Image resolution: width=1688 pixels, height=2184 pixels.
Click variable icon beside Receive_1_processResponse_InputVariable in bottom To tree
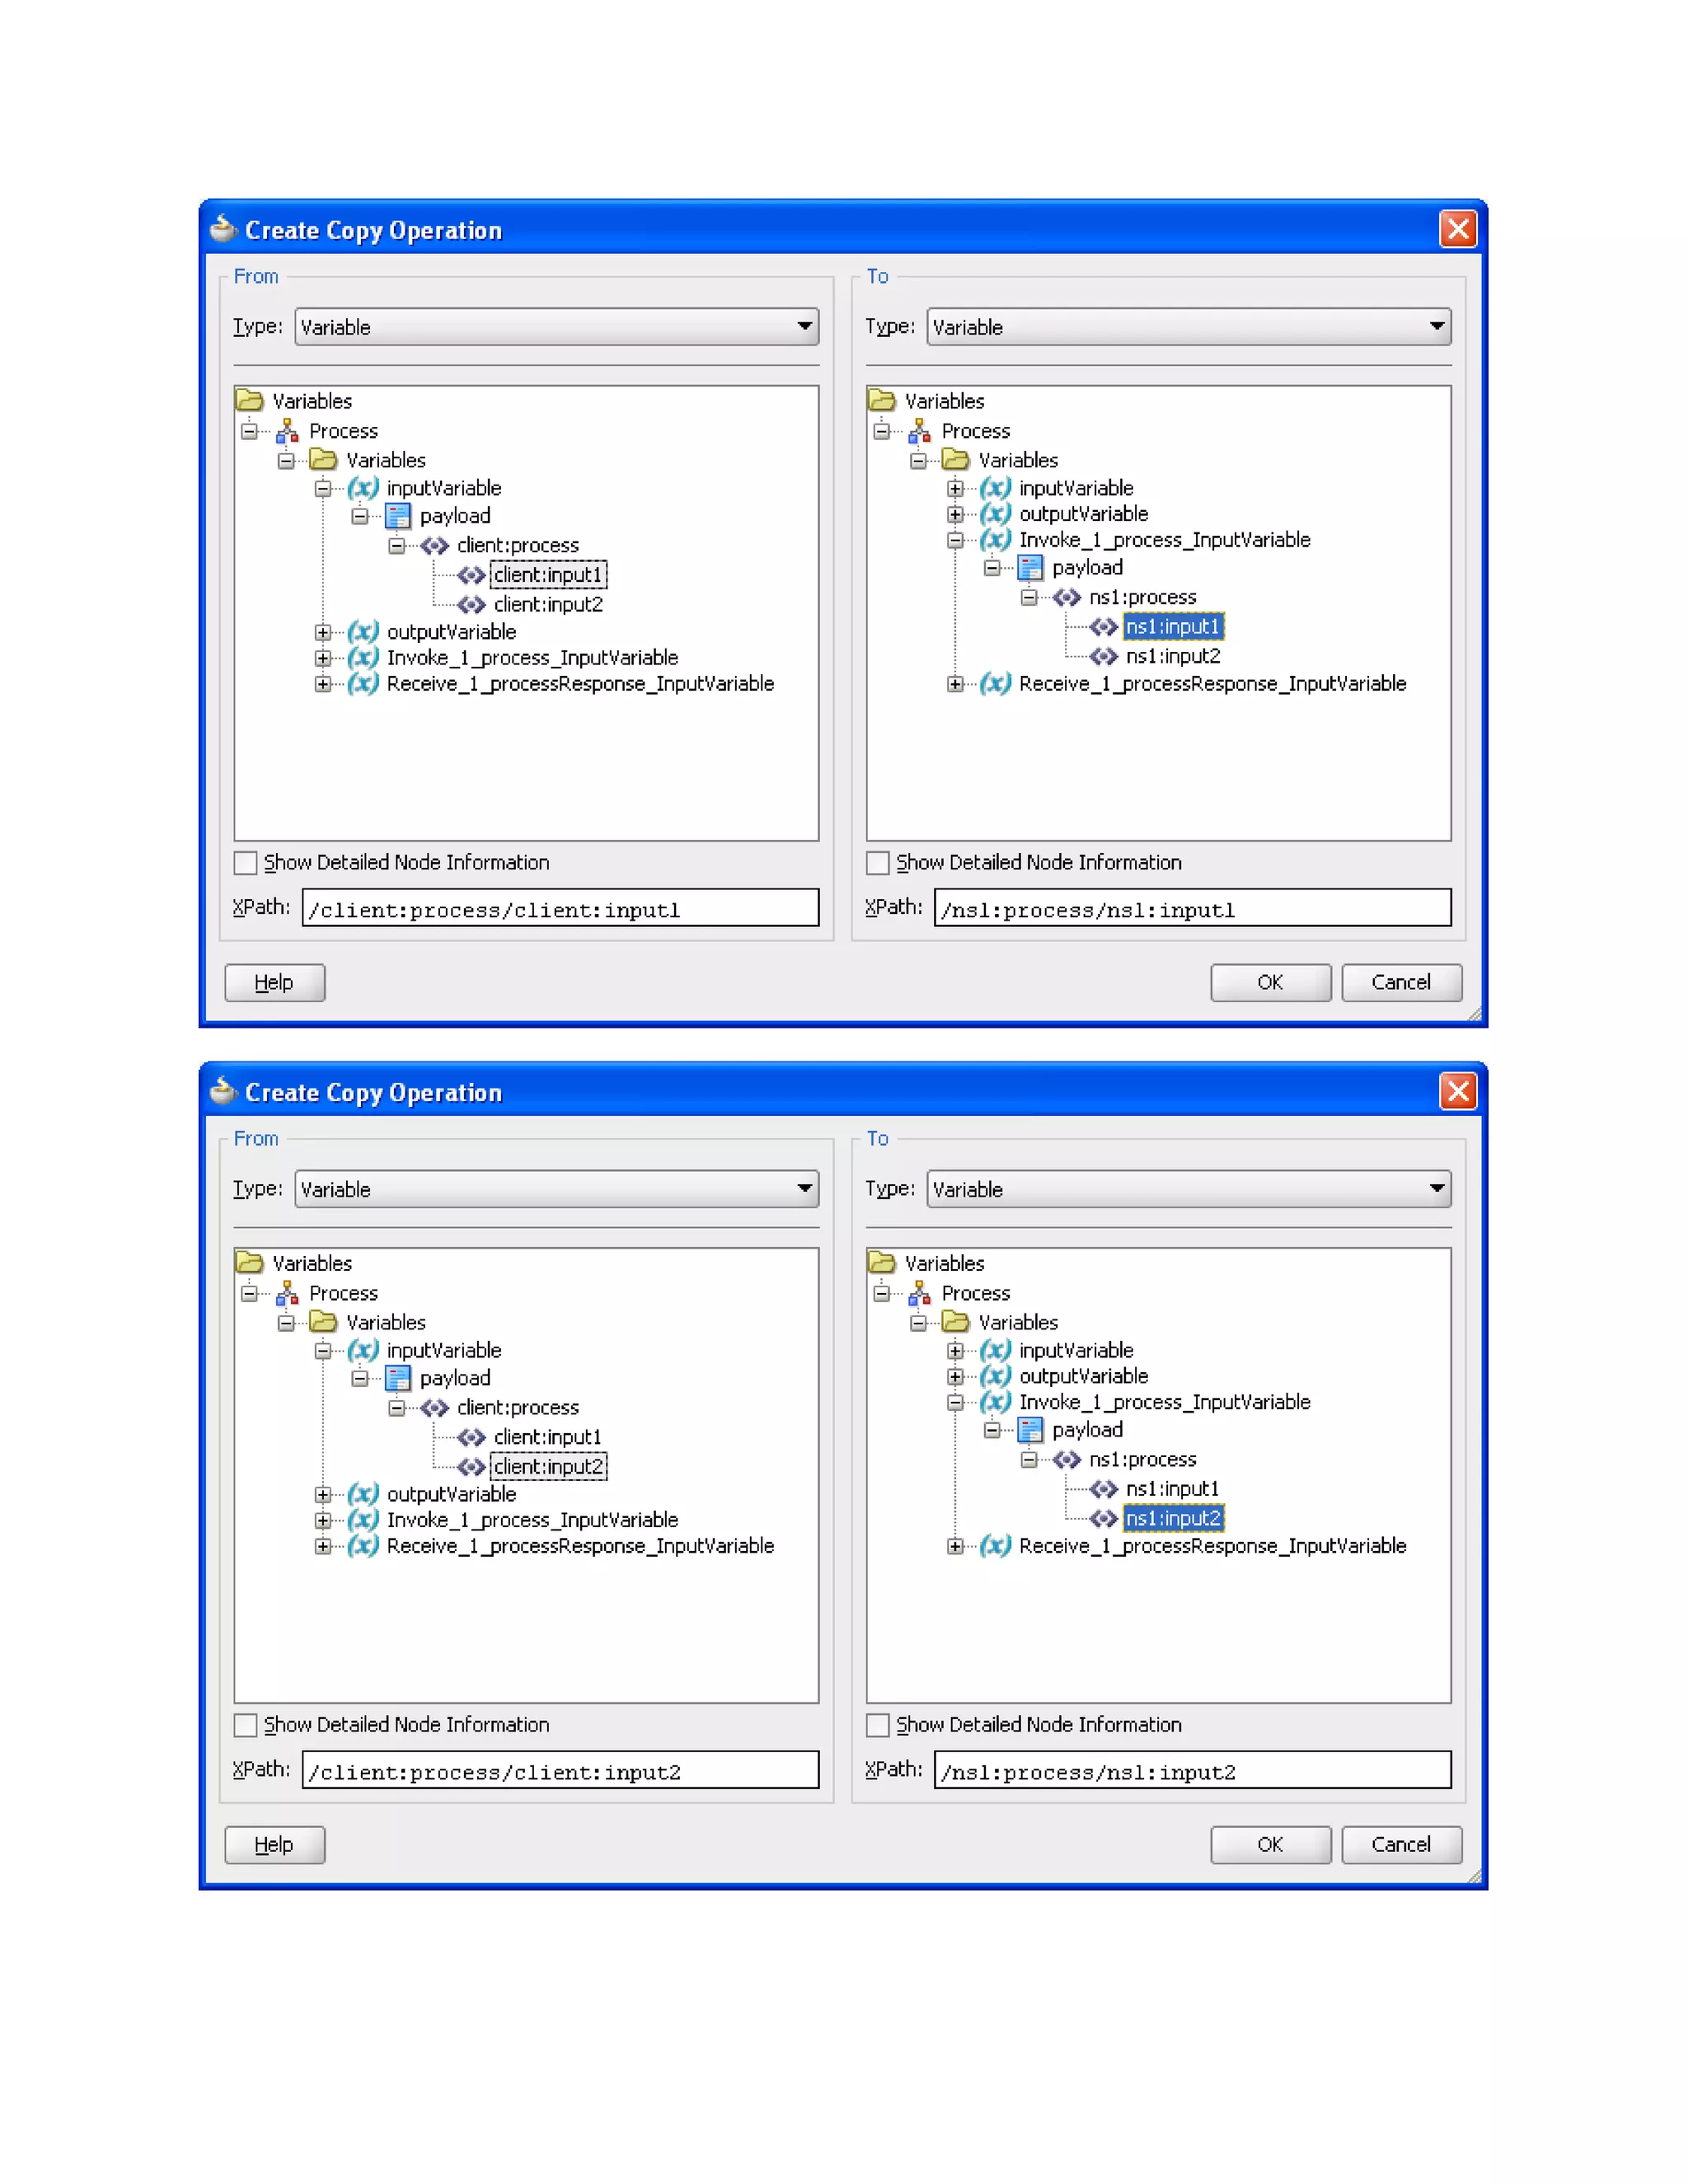pyautogui.click(x=995, y=1546)
